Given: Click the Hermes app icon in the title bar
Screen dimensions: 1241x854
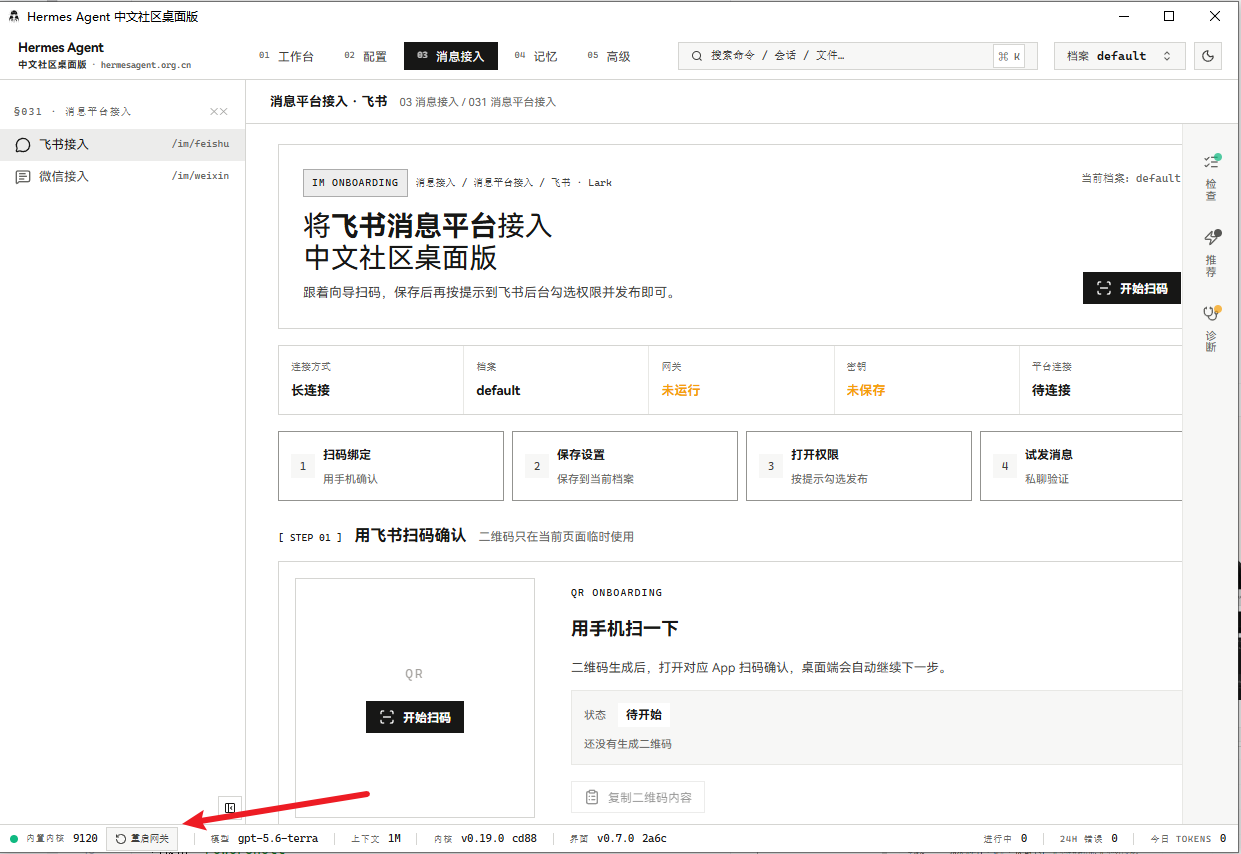Looking at the screenshot, I should click(x=14, y=17).
